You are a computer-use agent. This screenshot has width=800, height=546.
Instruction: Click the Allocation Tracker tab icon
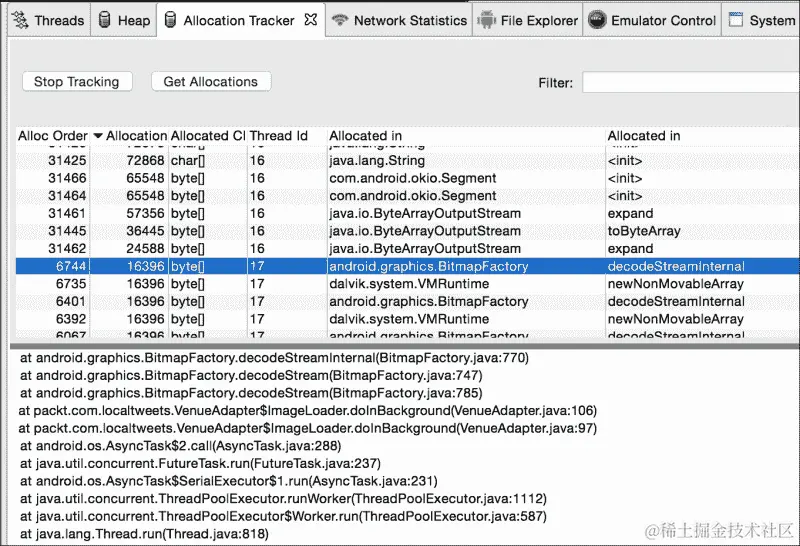(171, 20)
